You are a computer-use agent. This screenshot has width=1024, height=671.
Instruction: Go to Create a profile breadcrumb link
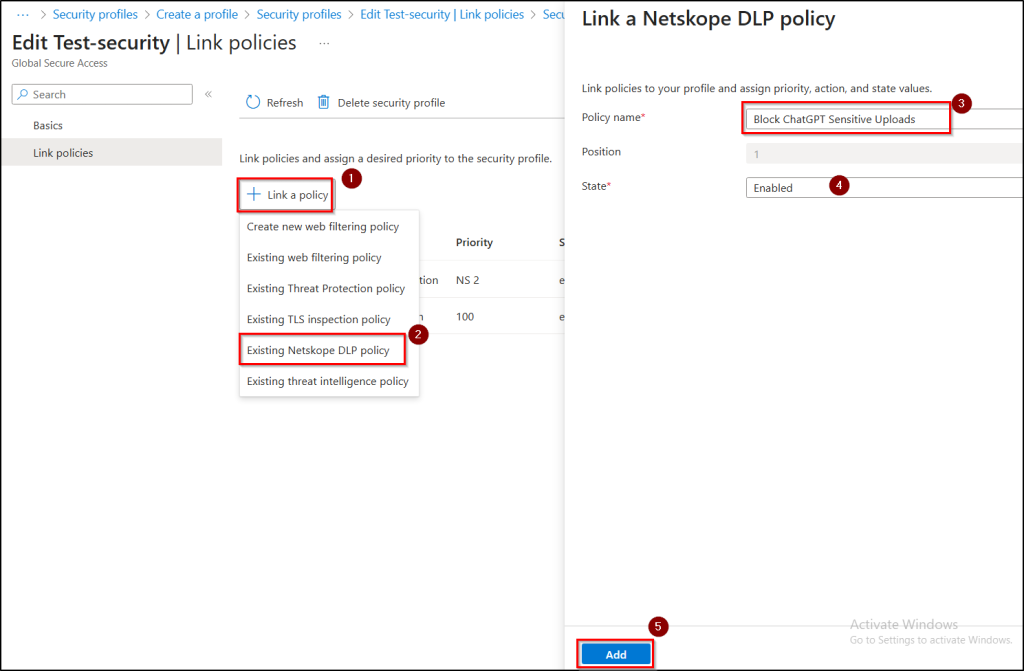[x=197, y=15]
